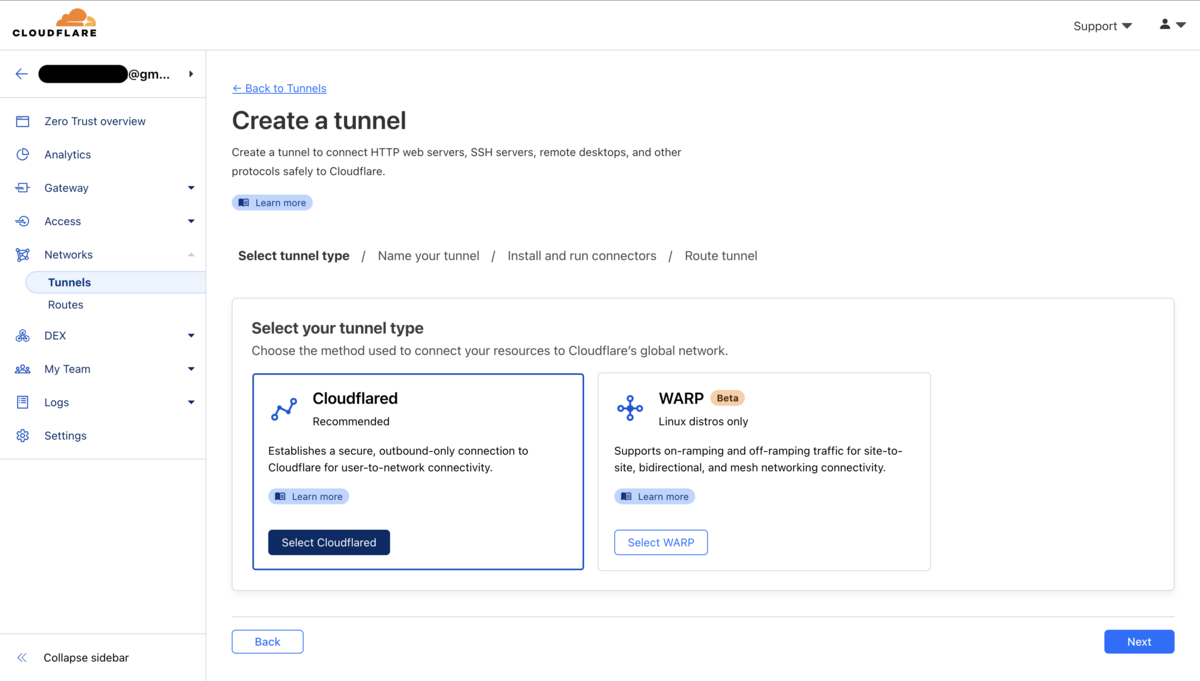This screenshot has height=681, width=1200.
Task: Click Learn more in WARP card
Action: [x=654, y=497]
